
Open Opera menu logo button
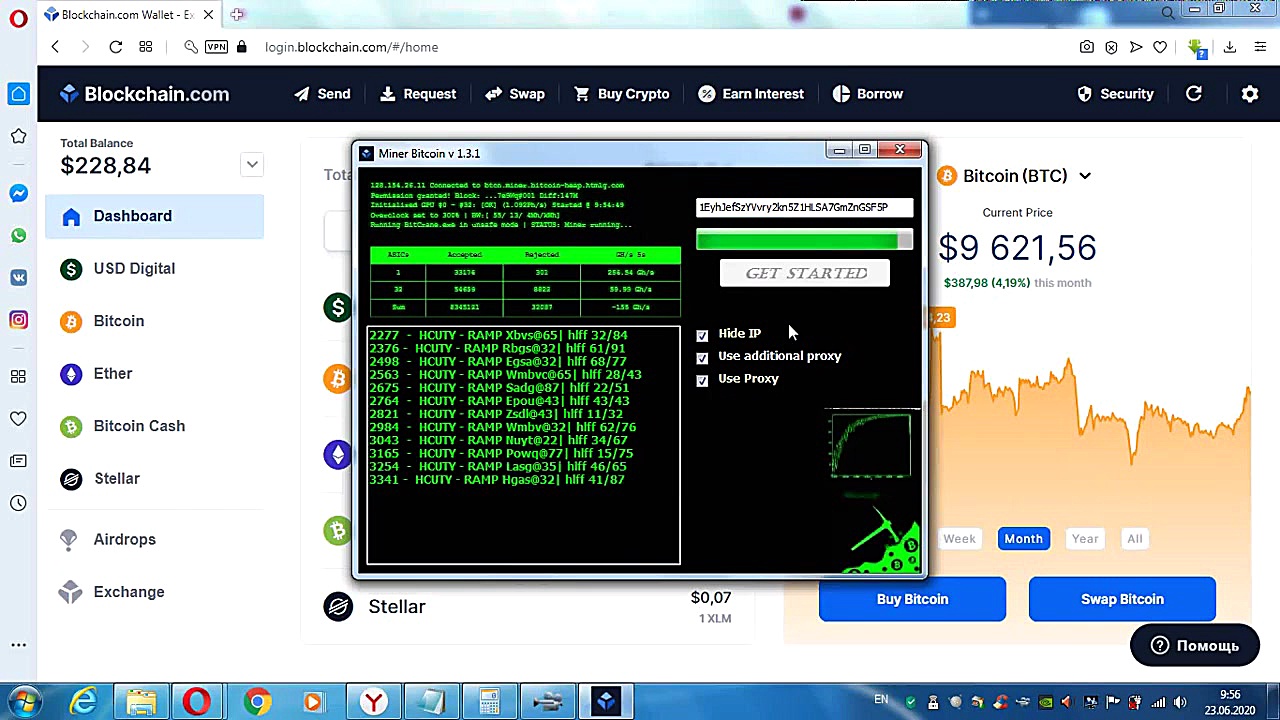[x=18, y=19]
